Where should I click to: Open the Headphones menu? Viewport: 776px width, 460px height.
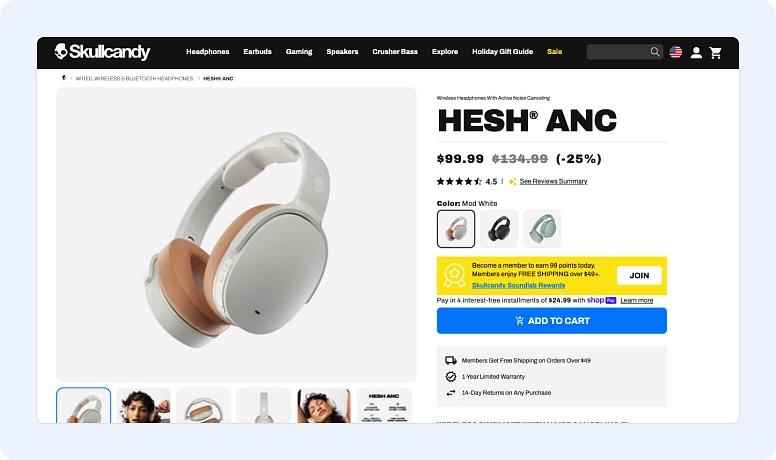pyautogui.click(x=207, y=51)
